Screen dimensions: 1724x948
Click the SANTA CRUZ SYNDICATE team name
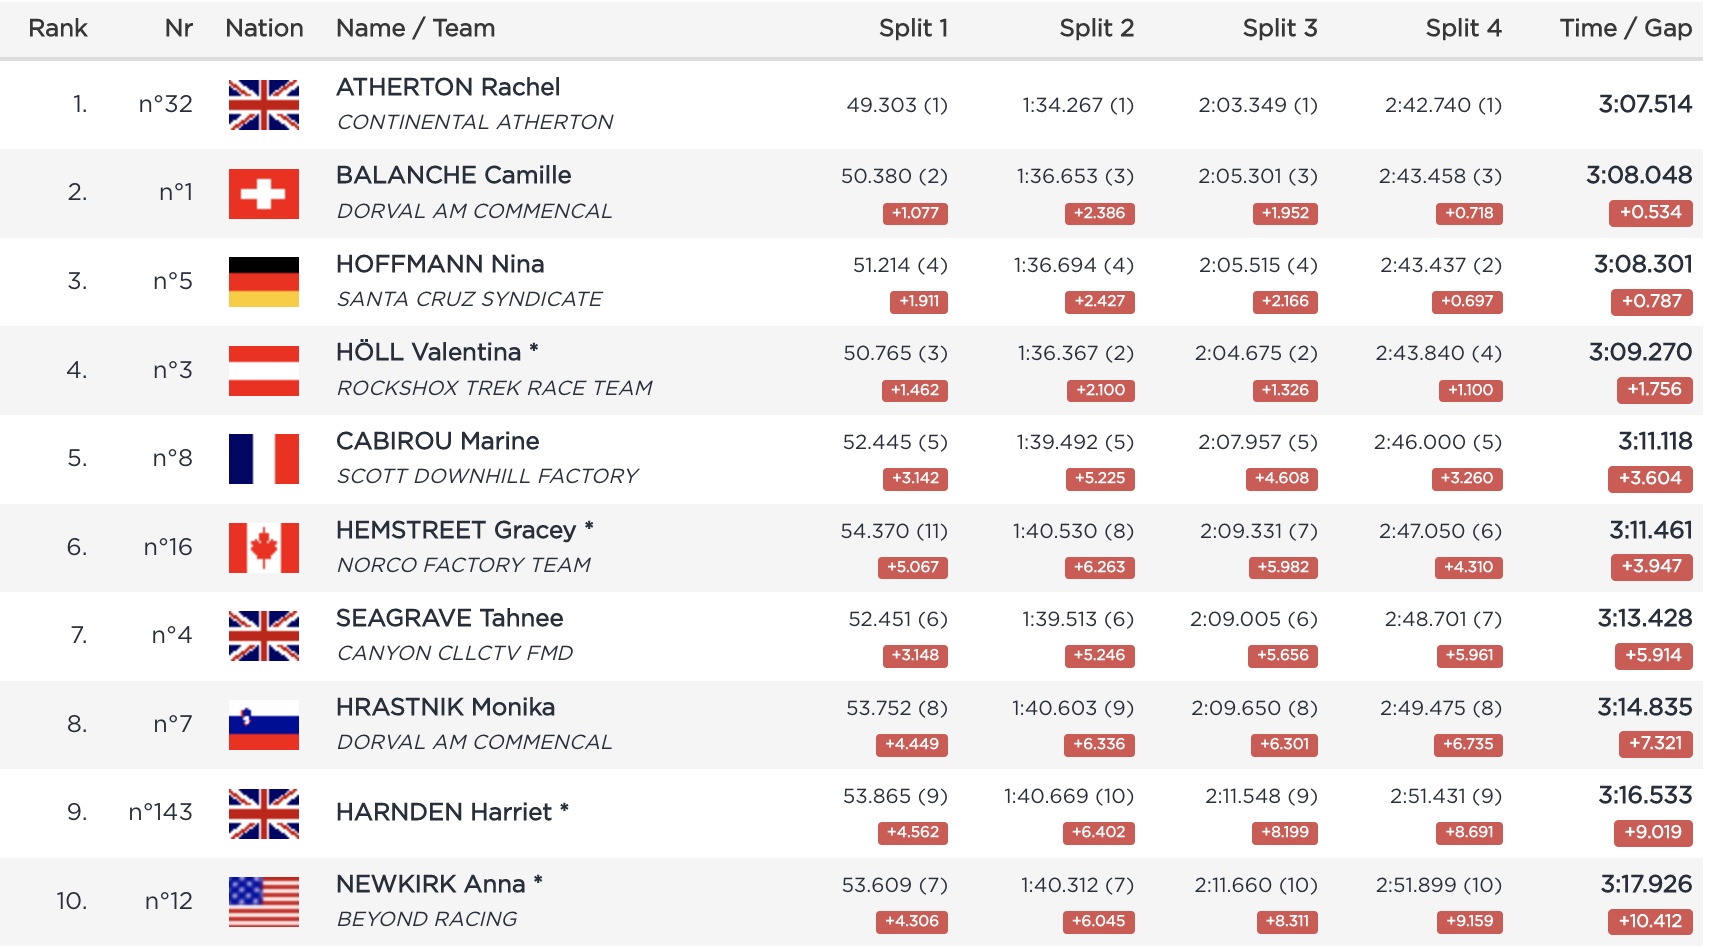tap(469, 299)
